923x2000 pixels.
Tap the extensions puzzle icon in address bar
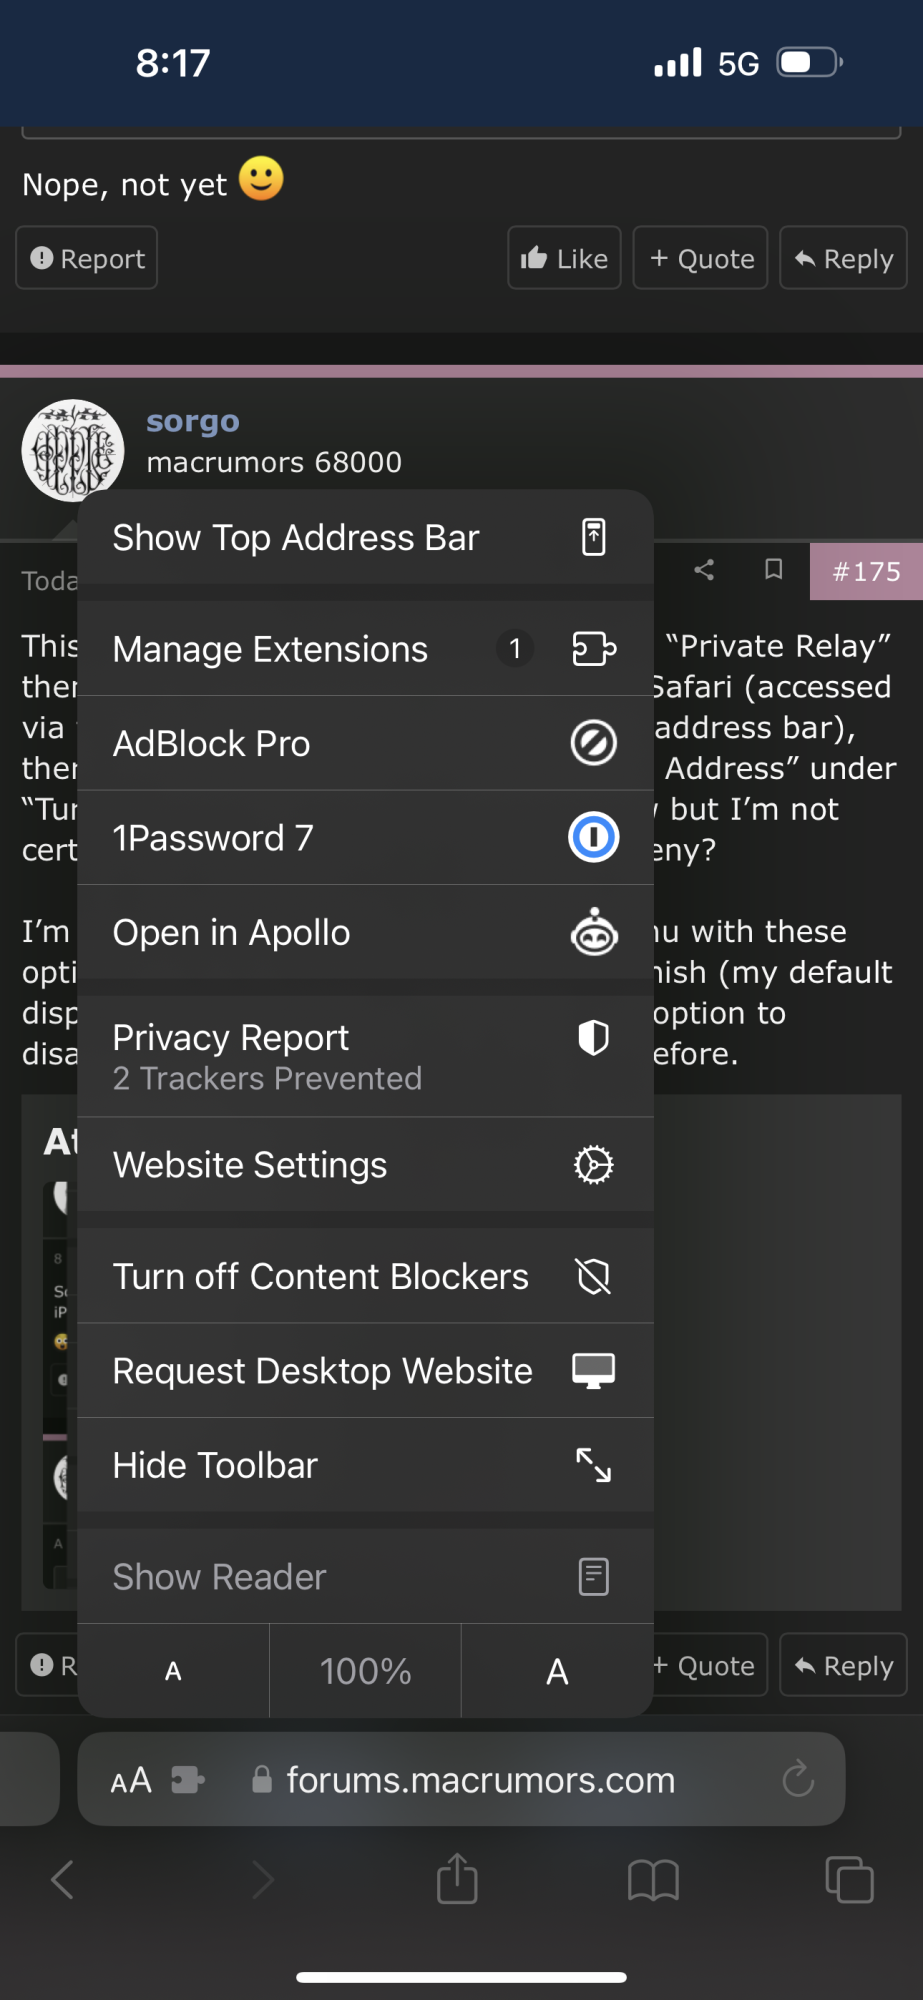pyautogui.click(x=187, y=1780)
